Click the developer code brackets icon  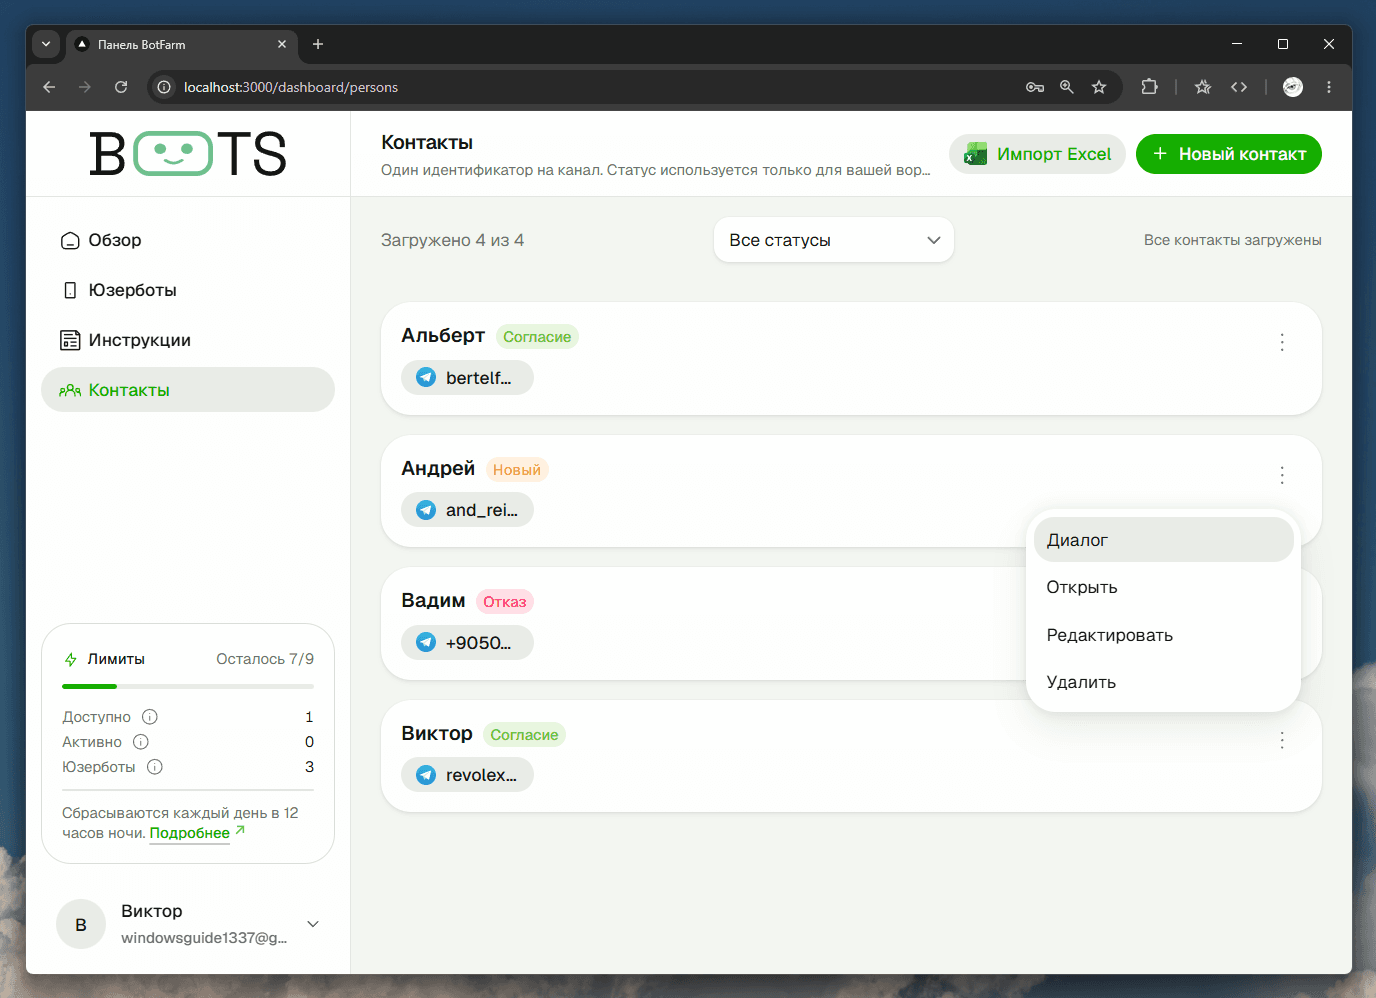(x=1239, y=87)
